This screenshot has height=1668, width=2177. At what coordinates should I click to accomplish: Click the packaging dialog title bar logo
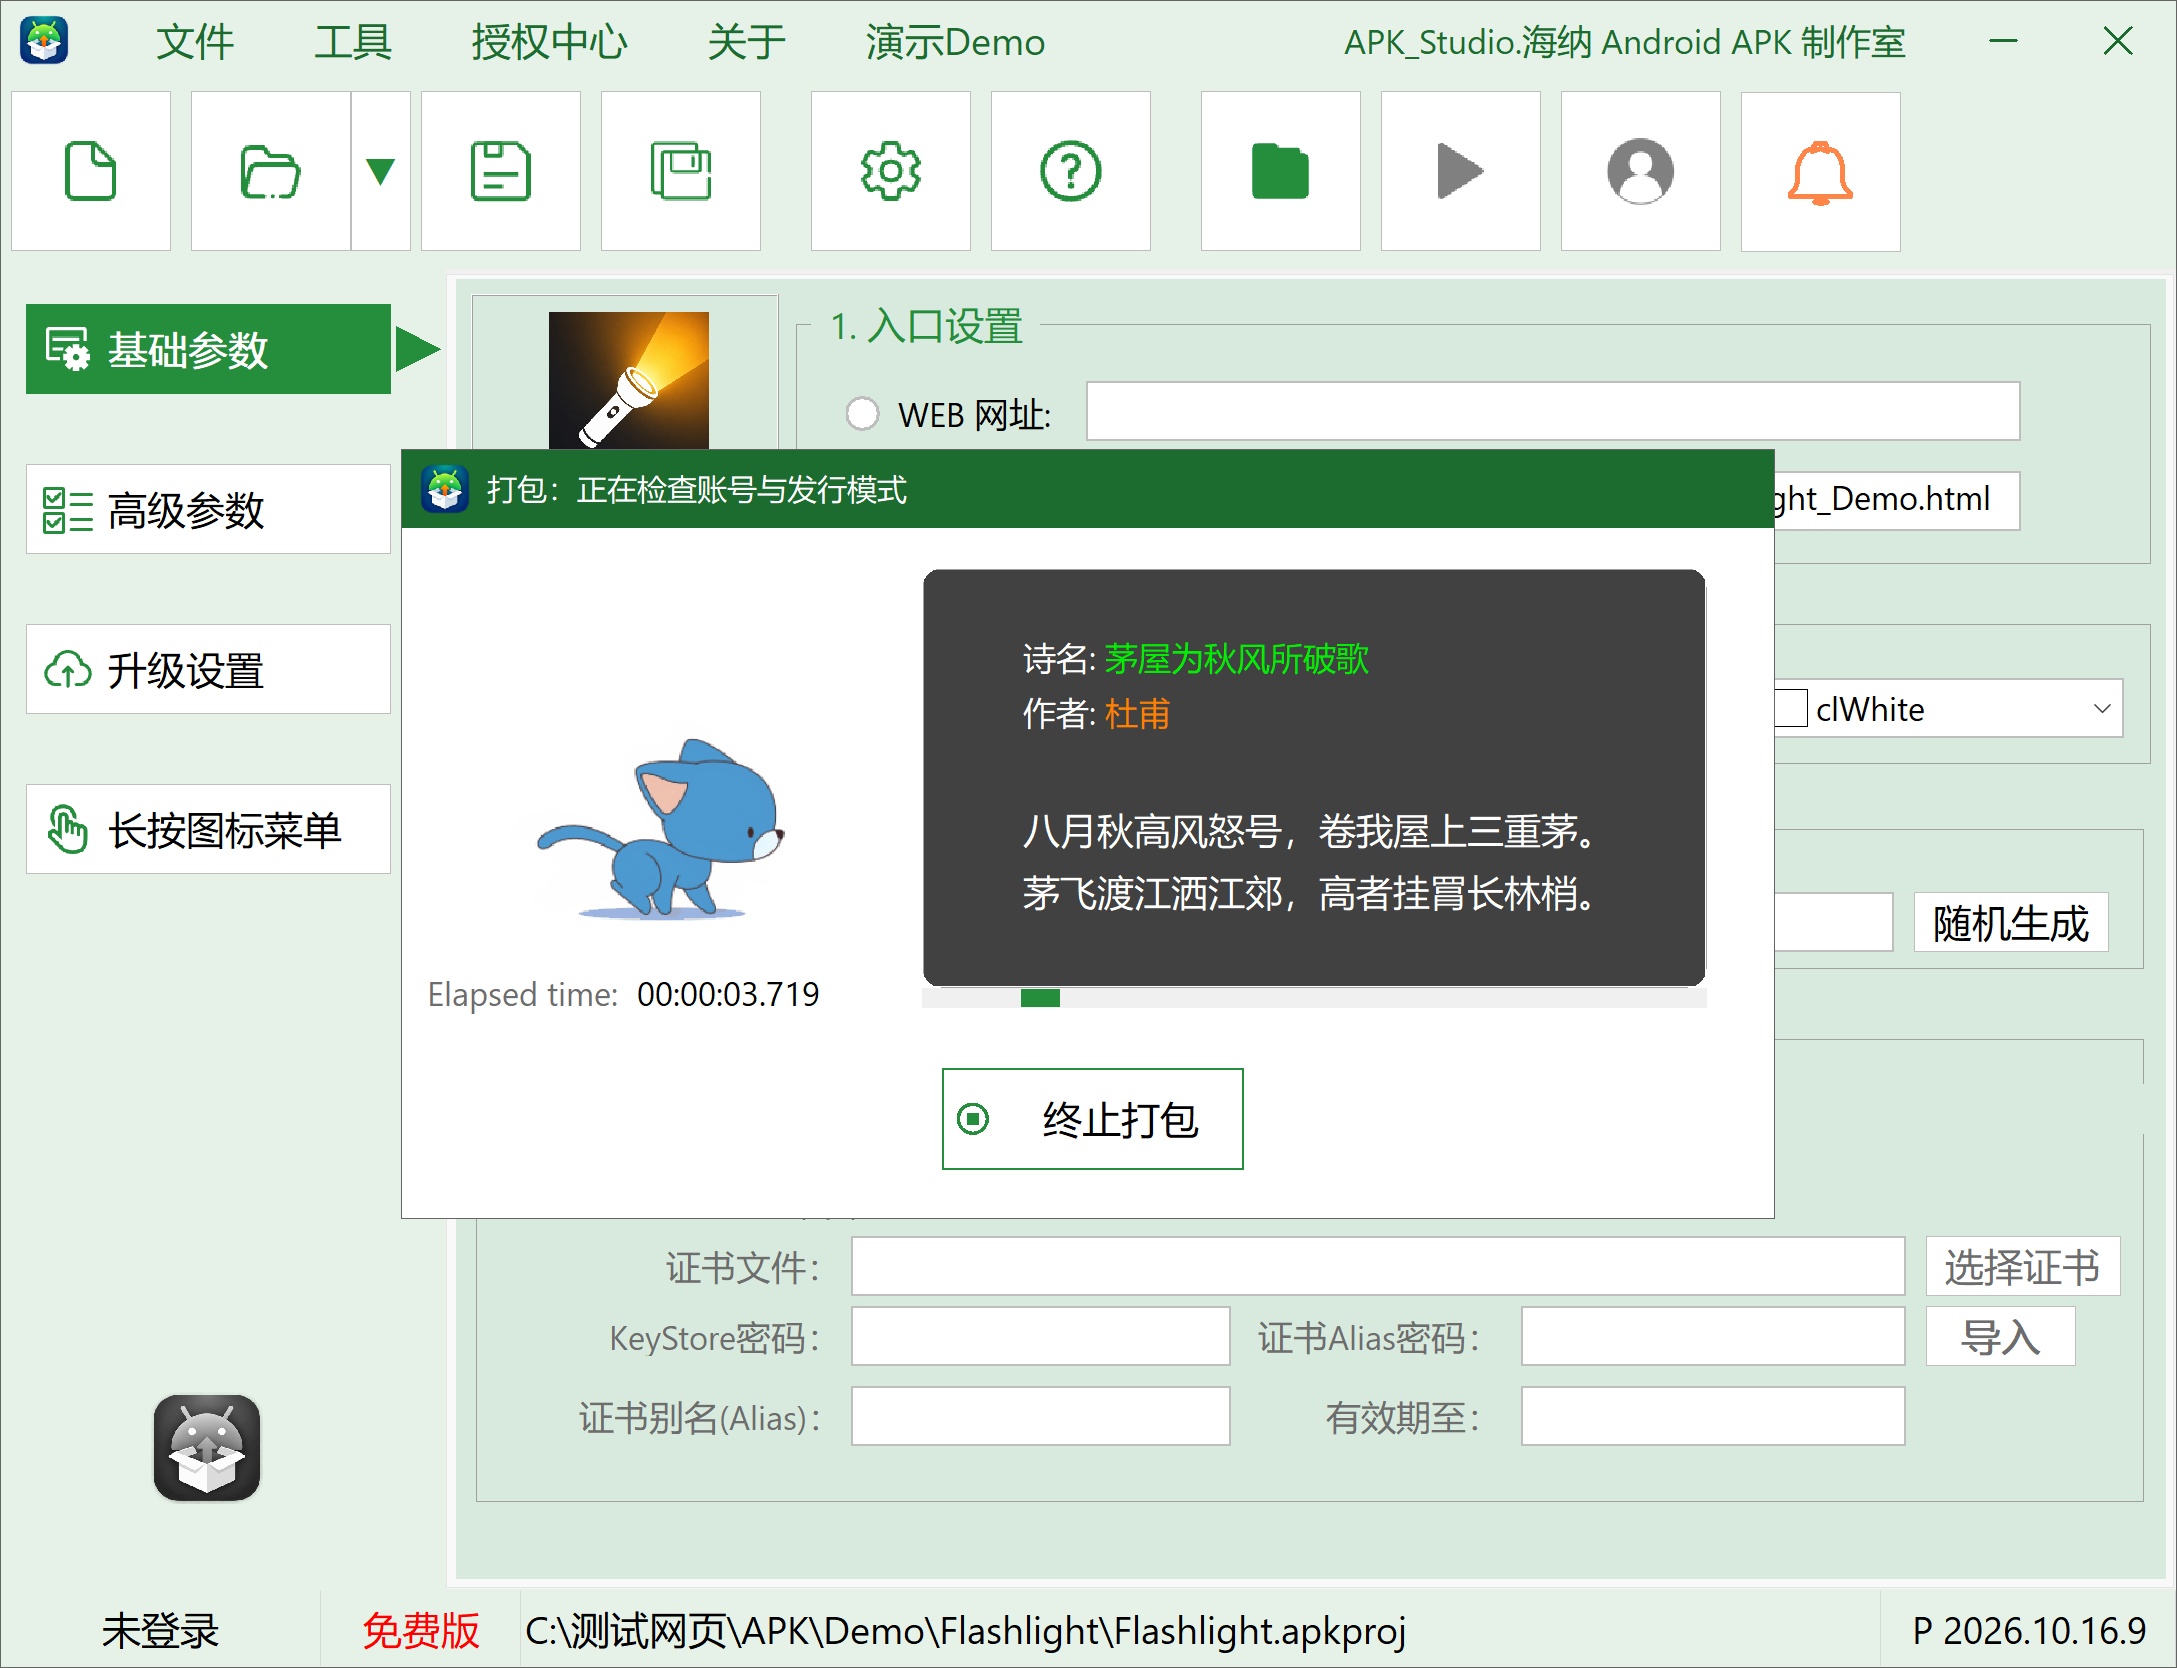(445, 489)
